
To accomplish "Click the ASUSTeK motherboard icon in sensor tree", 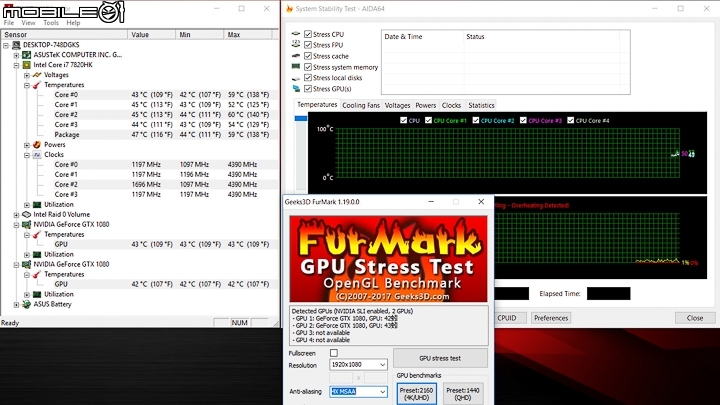I will 27,55.
